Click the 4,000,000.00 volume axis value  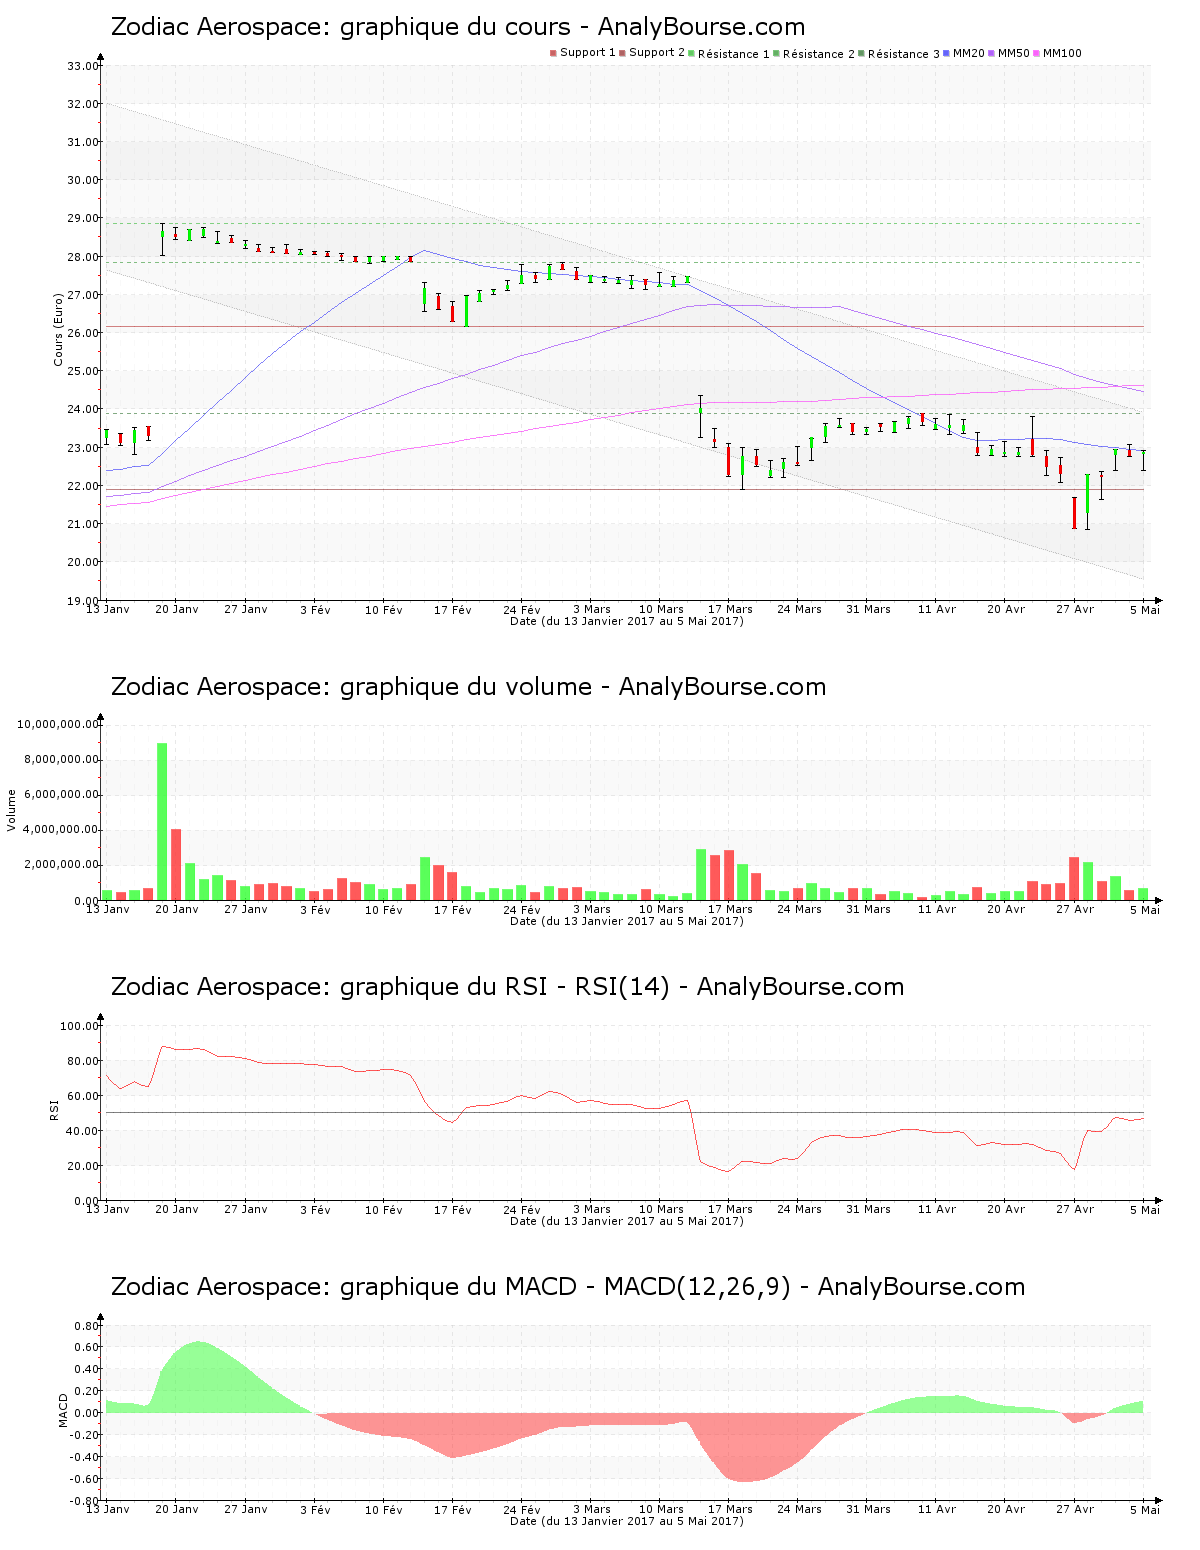[x=62, y=830]
